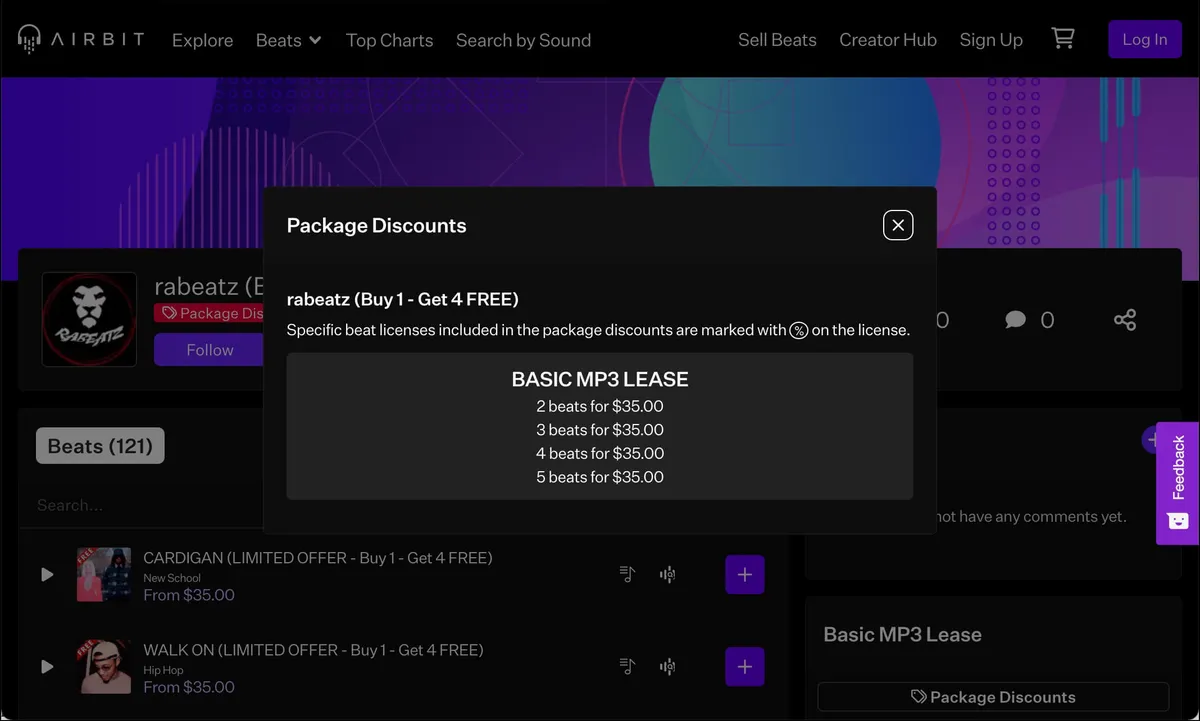Click the comments bubble icon
1200x721 pixels.
pos(1016,320)
